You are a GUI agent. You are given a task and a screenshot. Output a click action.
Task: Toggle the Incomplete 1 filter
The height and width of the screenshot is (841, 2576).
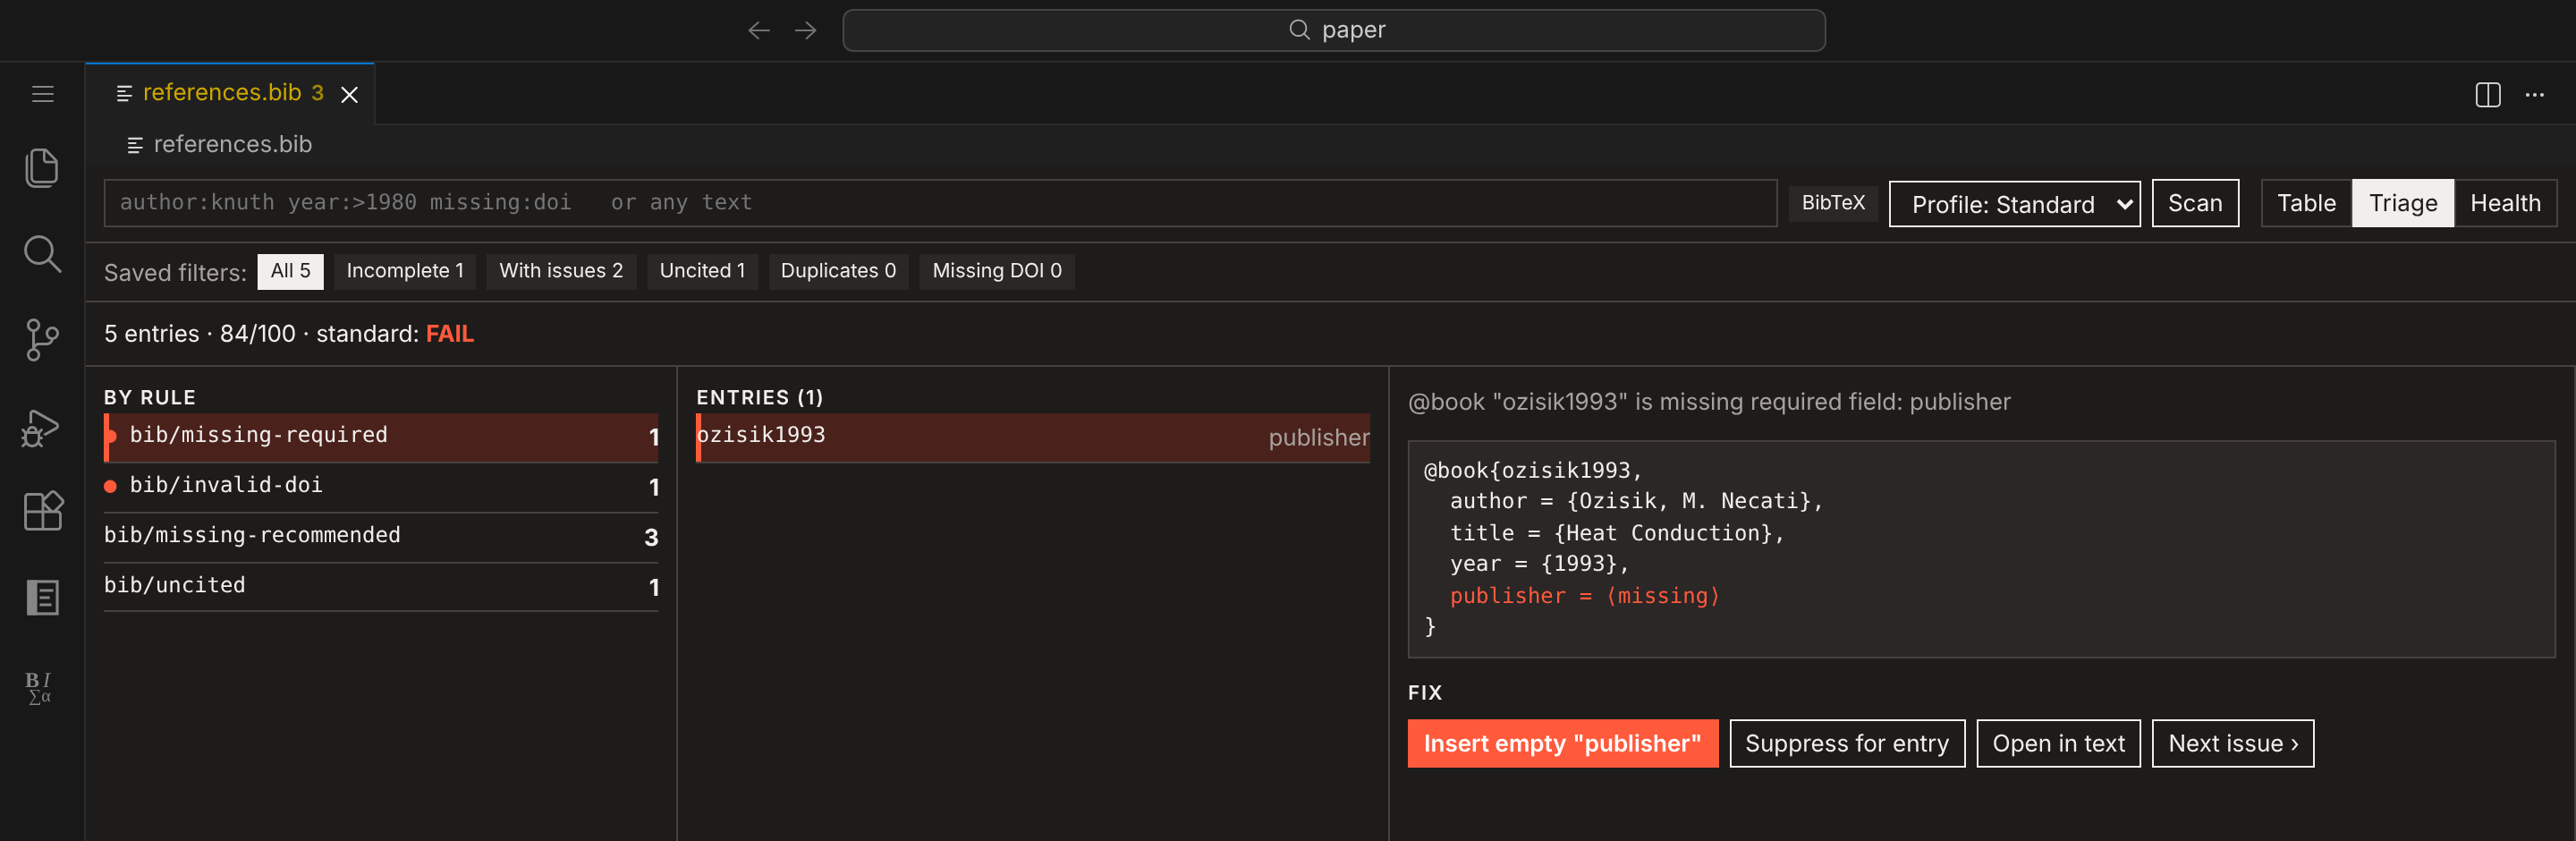click(x=404, y=271)
